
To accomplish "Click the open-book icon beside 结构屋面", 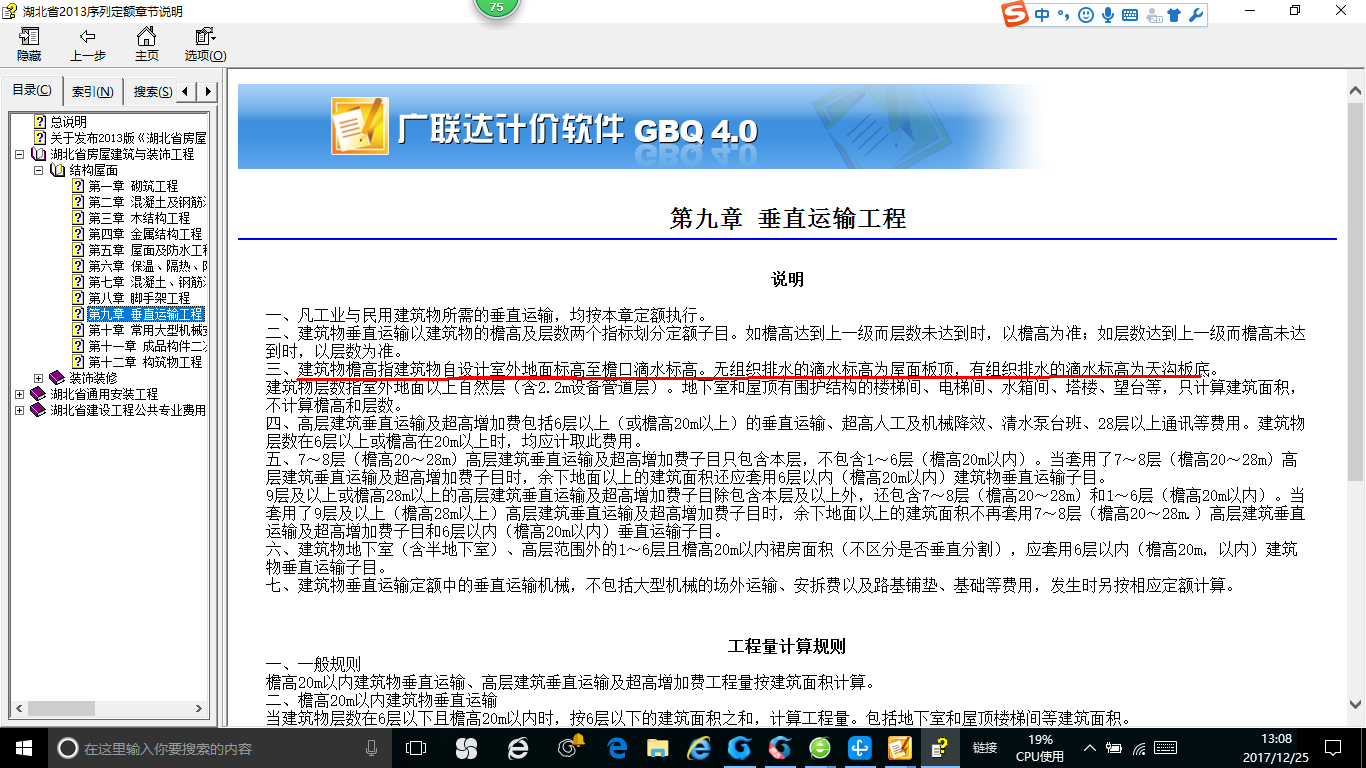I will pos(57,170).
